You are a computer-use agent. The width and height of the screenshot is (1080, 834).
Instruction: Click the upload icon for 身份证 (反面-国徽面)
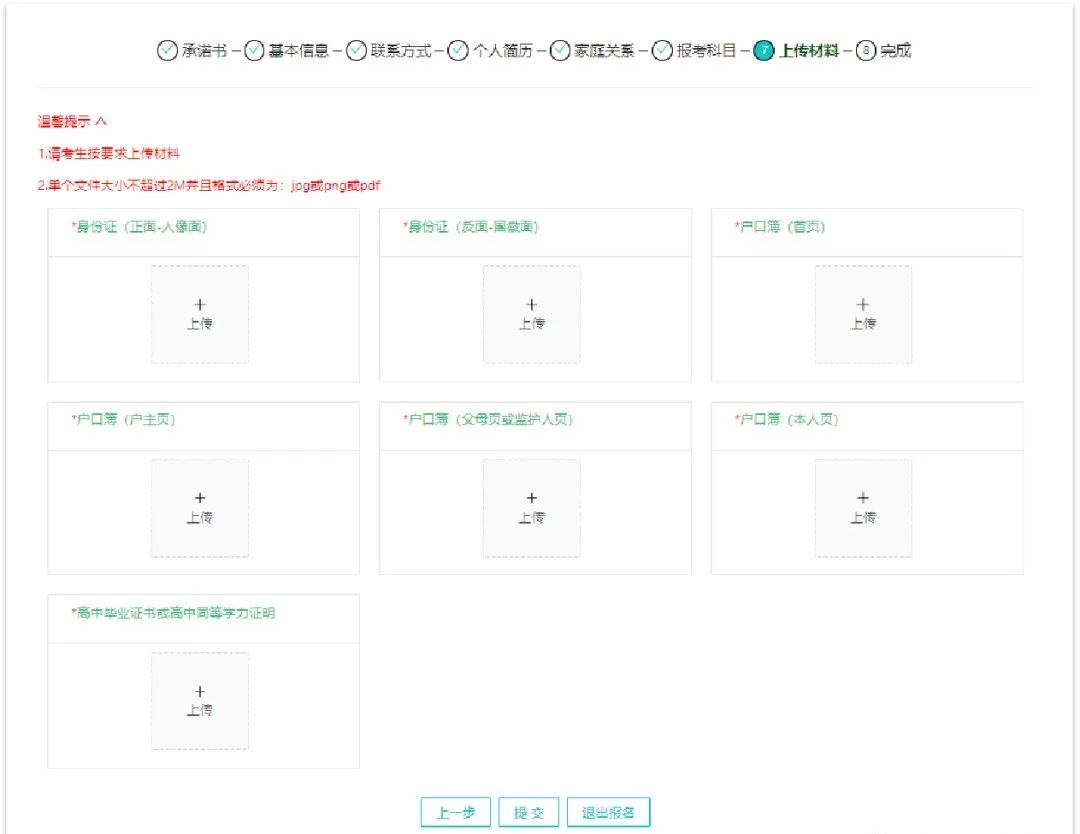(531, 314)
